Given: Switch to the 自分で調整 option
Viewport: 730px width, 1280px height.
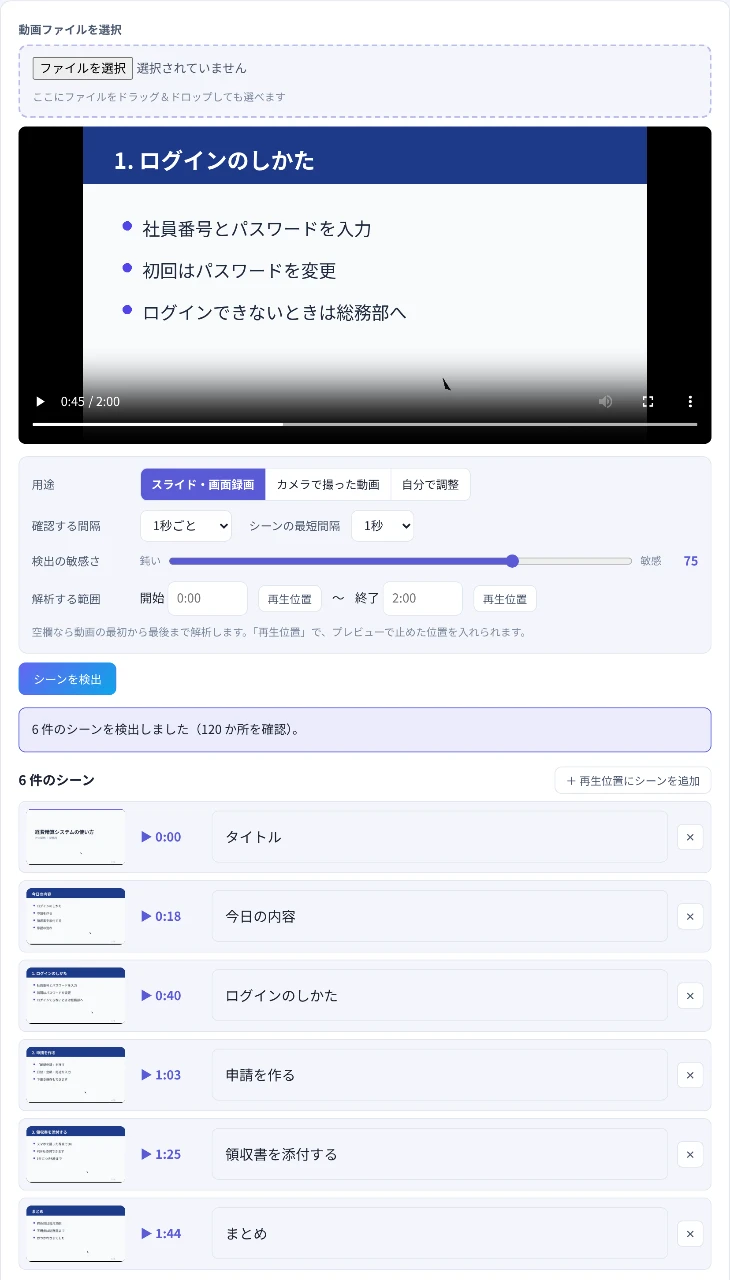Looking at the screenshot, I should [430, 484].
